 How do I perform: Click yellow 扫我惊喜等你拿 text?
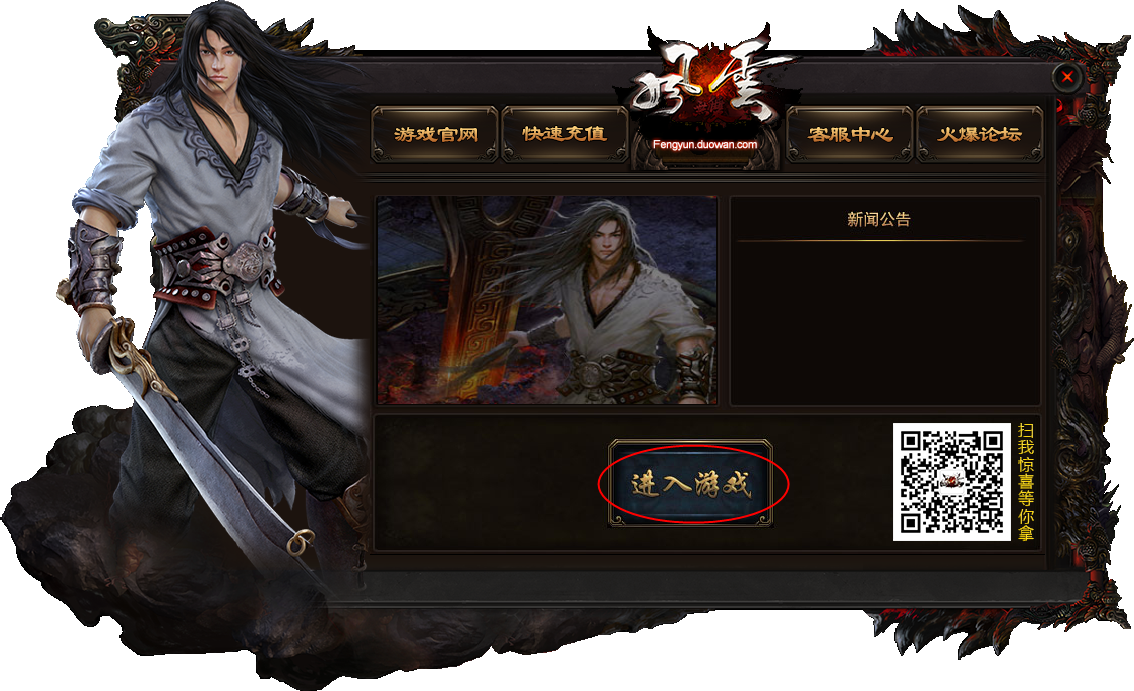point(1026,482)
